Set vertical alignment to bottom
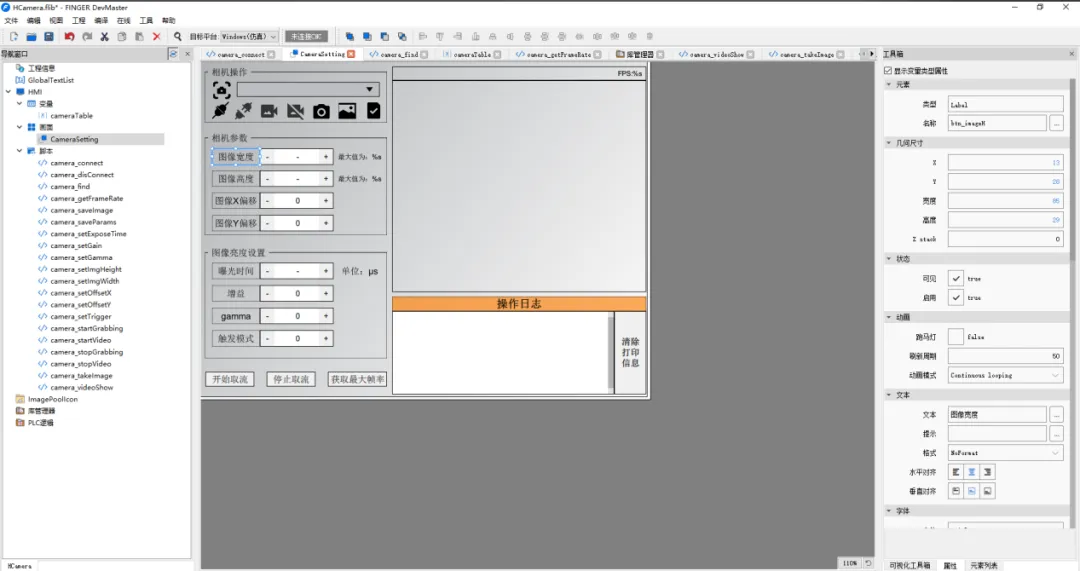 (x=987, y=491)
